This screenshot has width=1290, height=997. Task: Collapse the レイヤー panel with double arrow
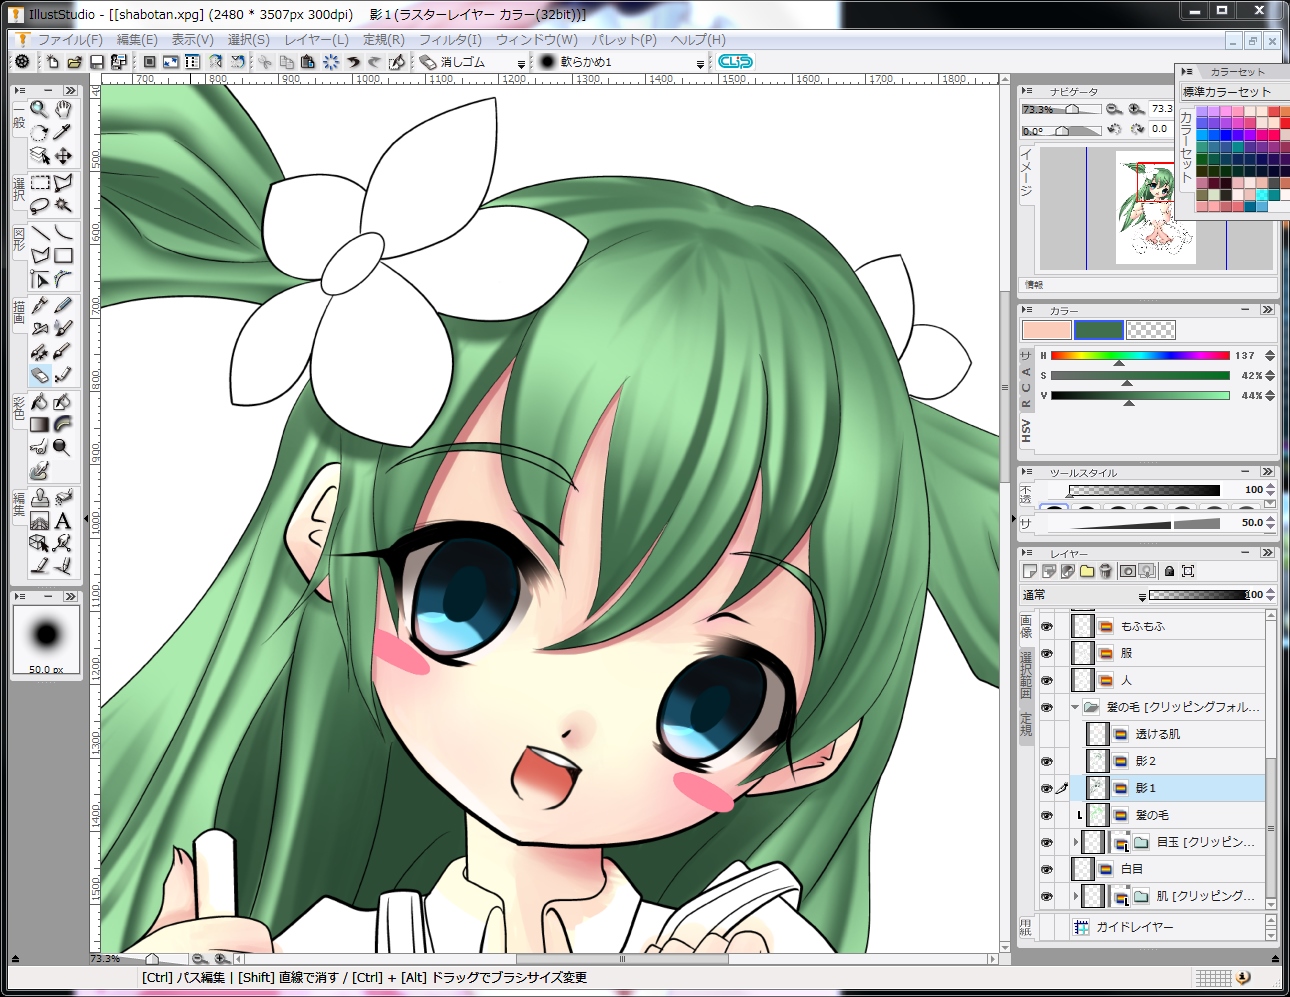tap(1267, 552)
